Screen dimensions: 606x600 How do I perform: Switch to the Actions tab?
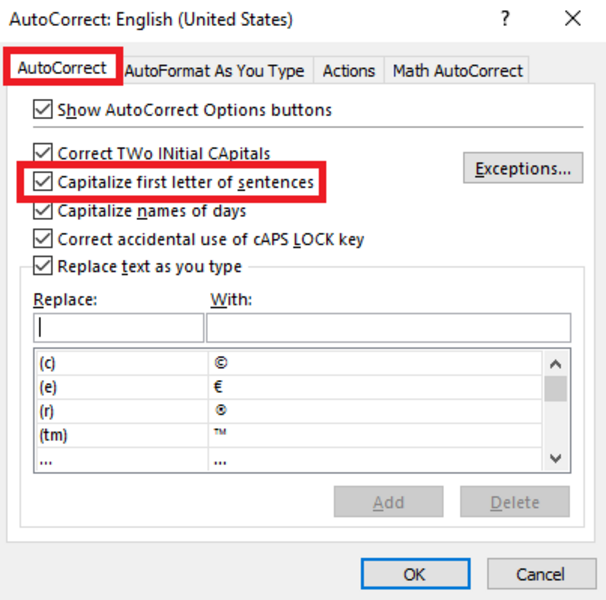[x=348, y=70]
